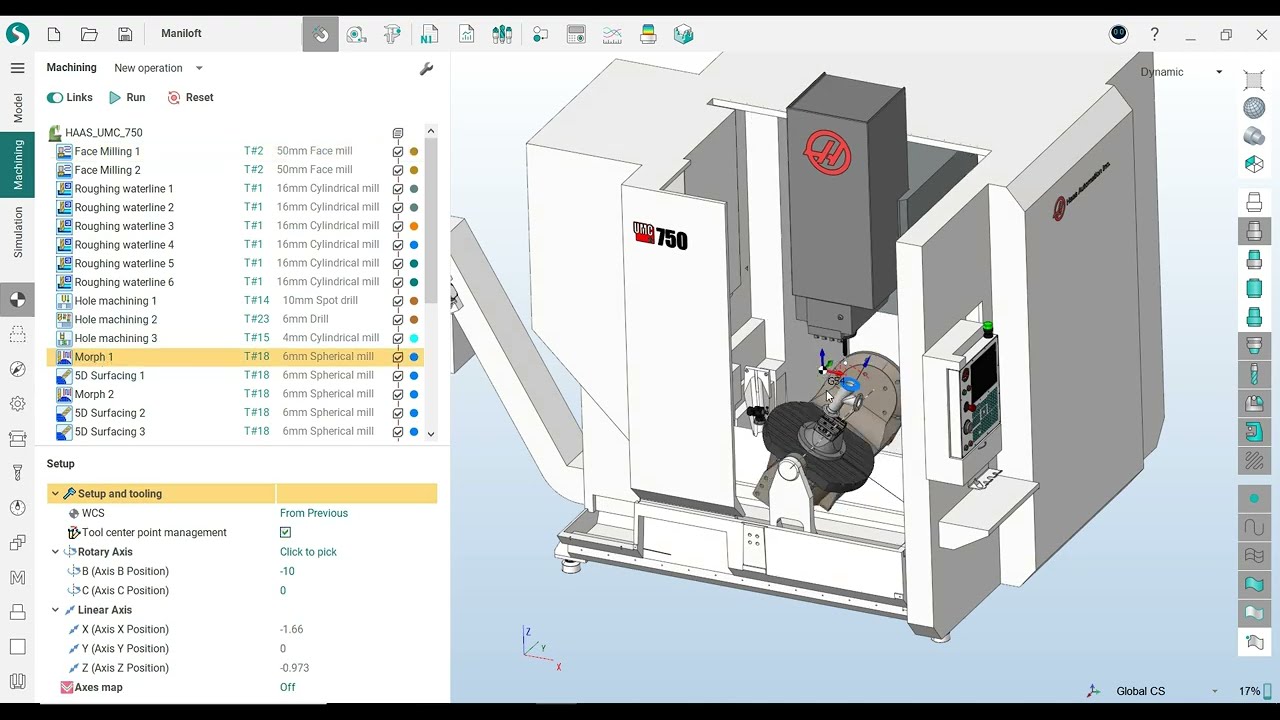
Task: Open the tape measure tool
Action: click(x=356, y=34)
